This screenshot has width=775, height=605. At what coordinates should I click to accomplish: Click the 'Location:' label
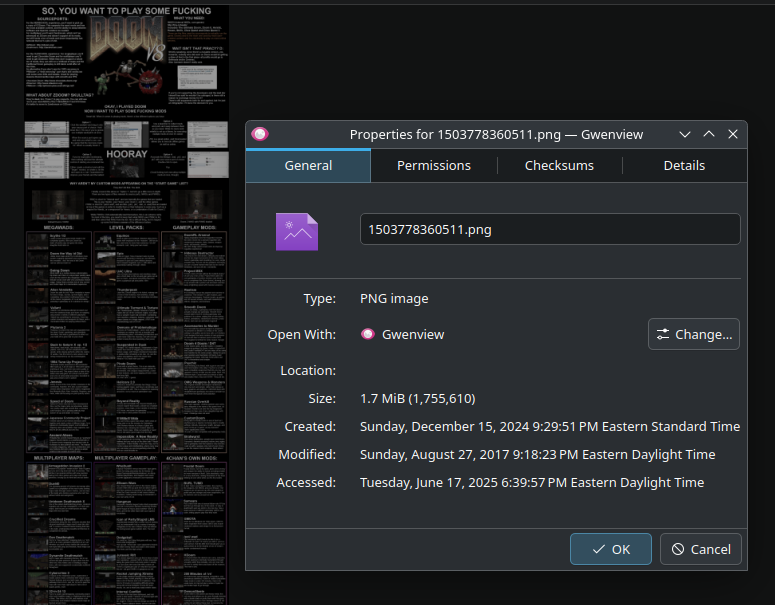click(x=308, y=370)
